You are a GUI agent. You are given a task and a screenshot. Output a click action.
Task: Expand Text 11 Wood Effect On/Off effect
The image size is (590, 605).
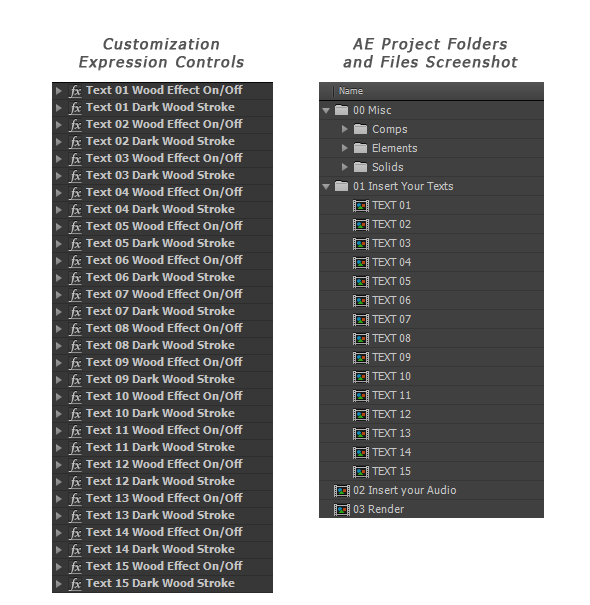point(59,431)
